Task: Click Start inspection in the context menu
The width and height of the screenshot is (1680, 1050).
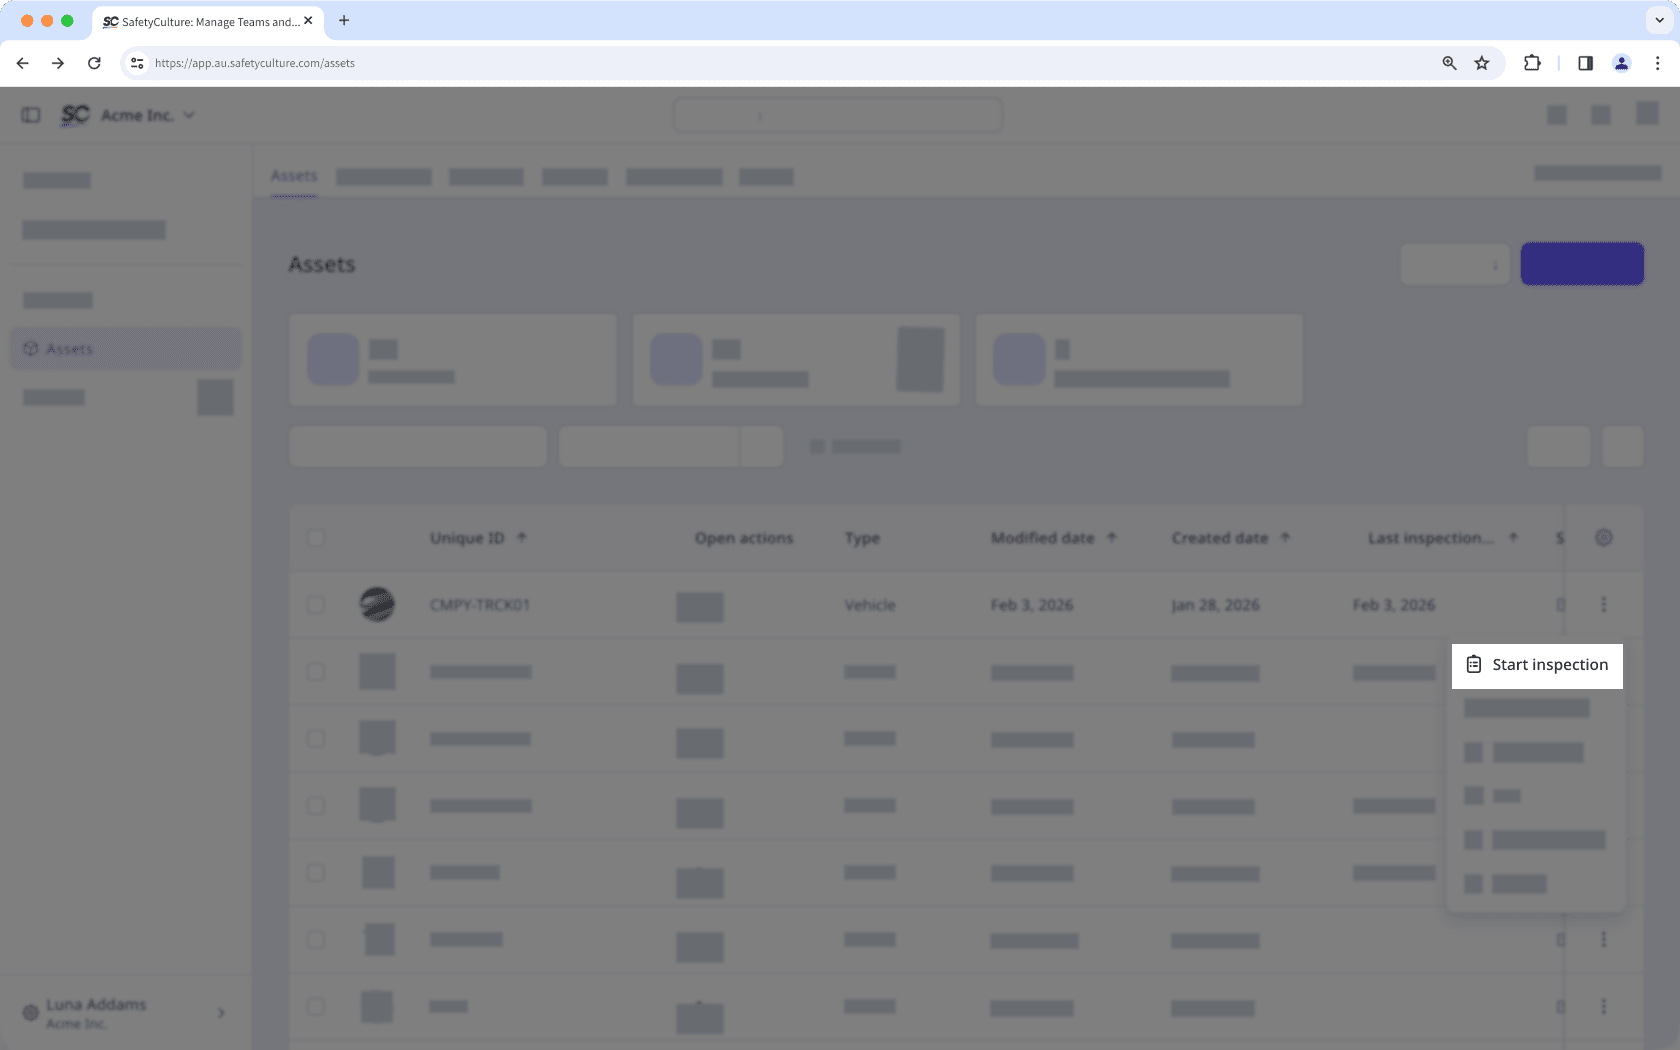Action: coord(1538,665)
